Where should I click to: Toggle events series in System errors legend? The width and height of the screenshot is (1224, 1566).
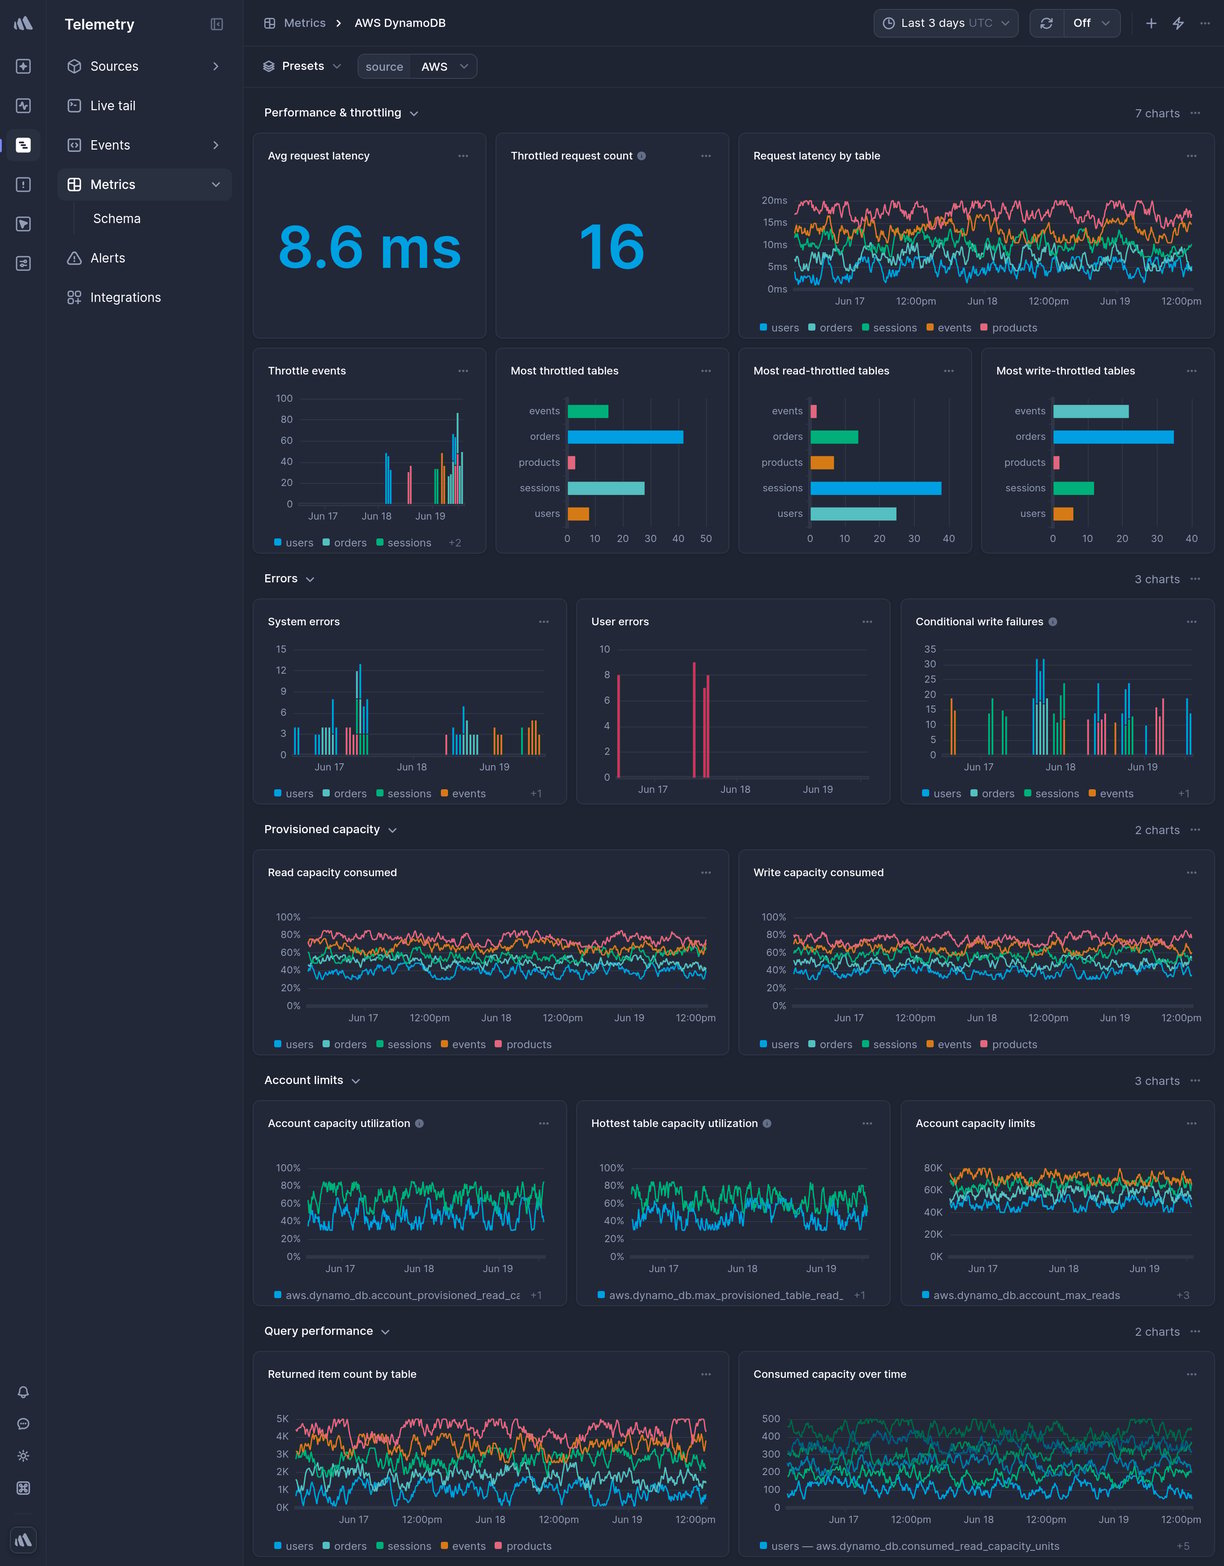click(463, 794)
